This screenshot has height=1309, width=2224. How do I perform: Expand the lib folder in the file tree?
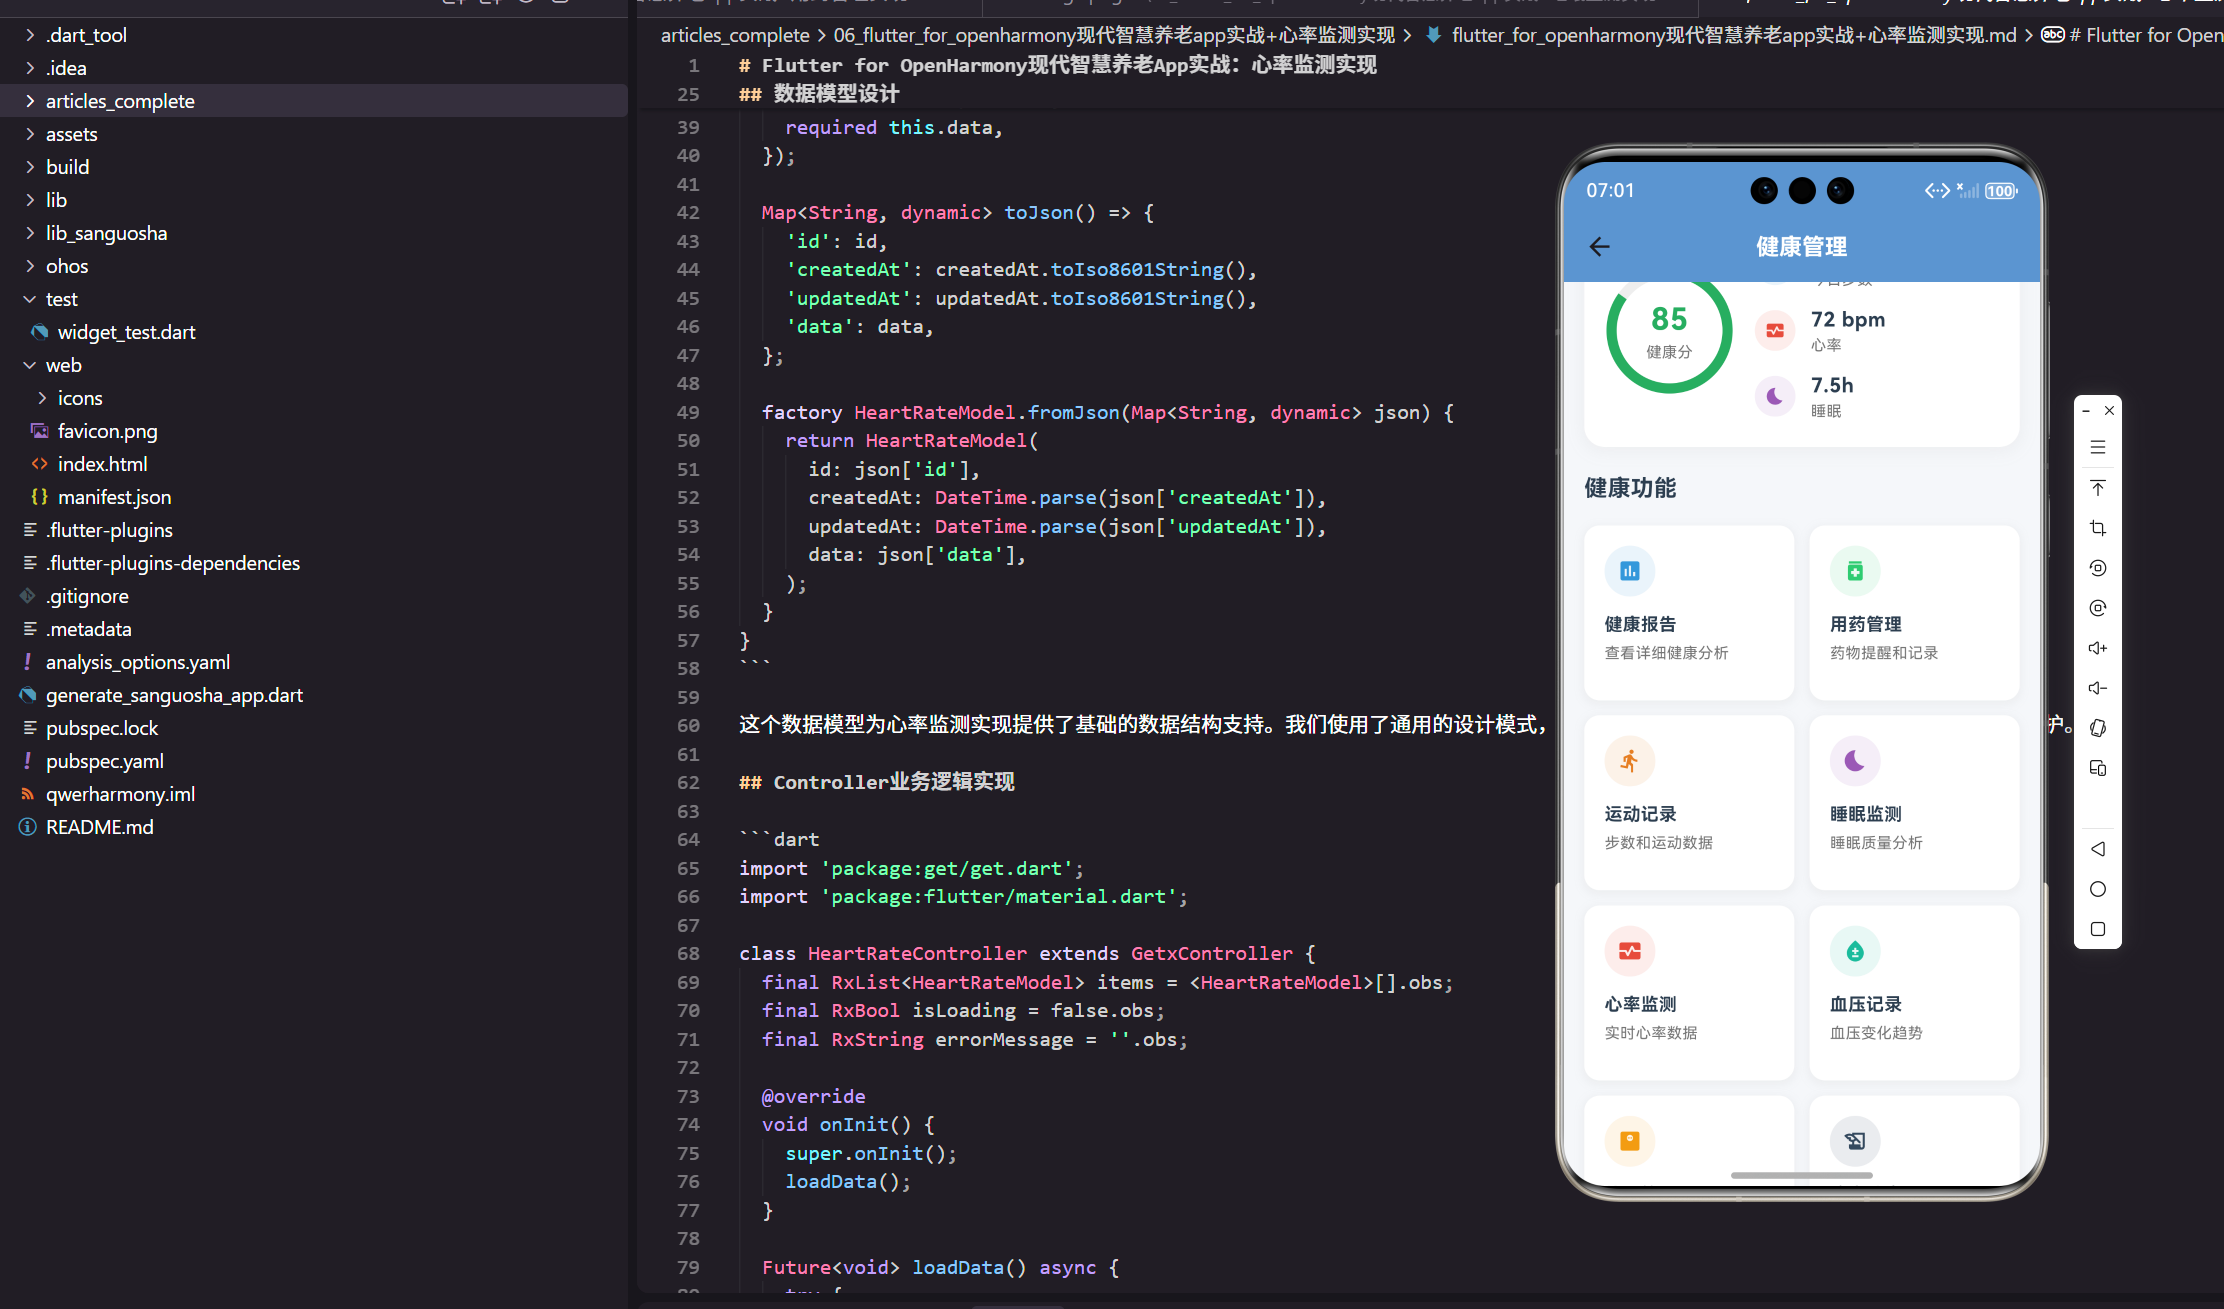pyautogui.click(x=56, y=199)
